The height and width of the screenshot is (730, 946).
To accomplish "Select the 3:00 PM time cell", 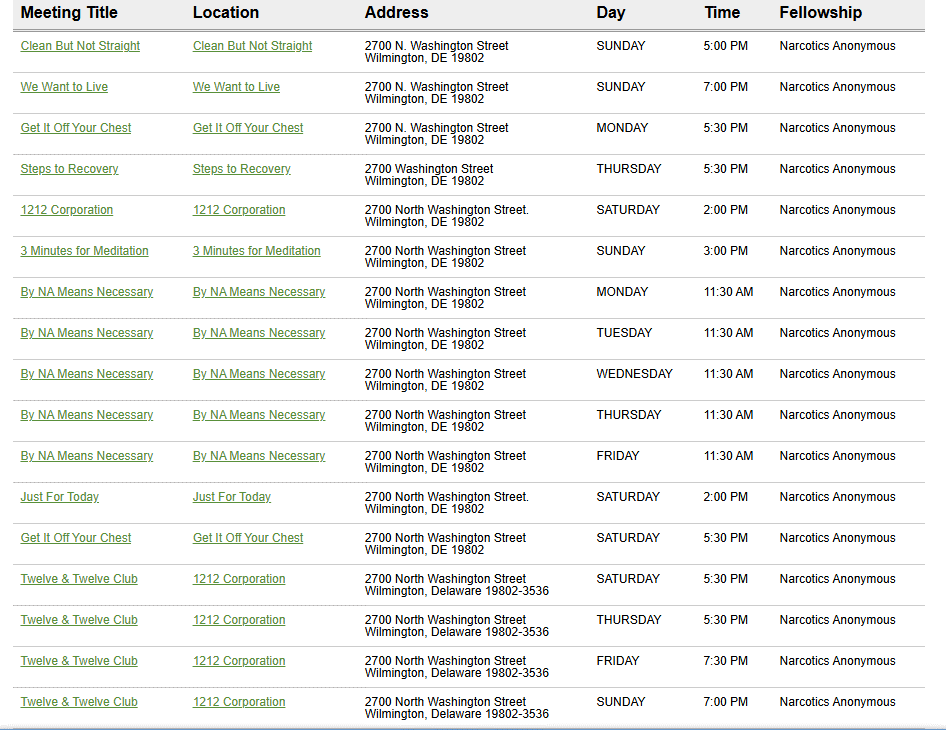I will (725, 251).
